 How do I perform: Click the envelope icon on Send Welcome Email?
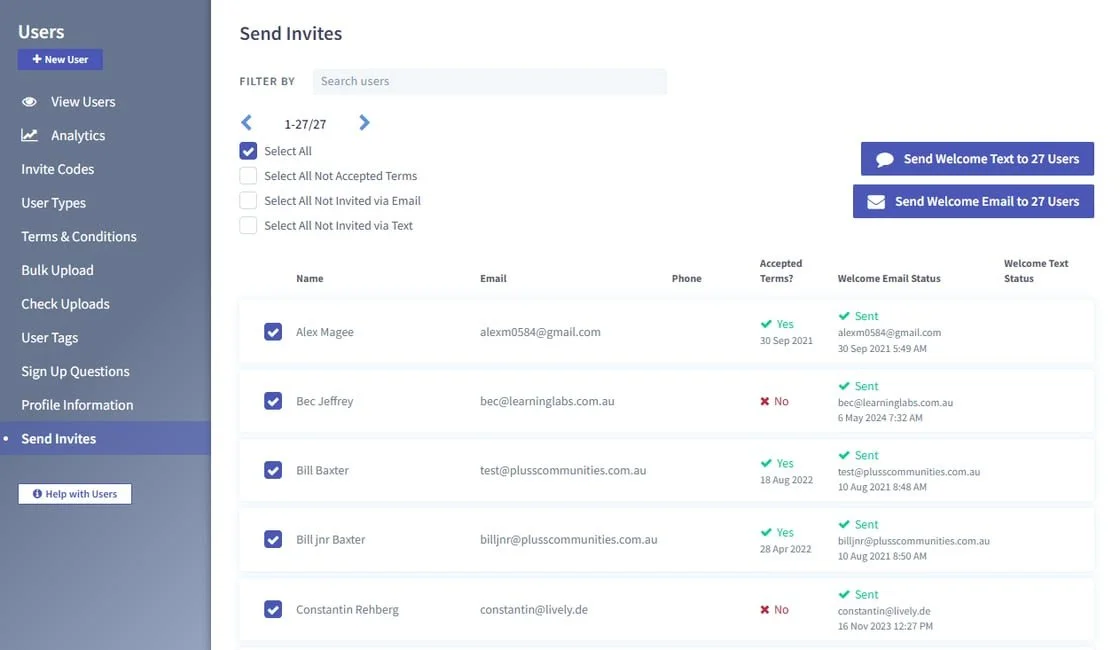(x=873, y=201)
